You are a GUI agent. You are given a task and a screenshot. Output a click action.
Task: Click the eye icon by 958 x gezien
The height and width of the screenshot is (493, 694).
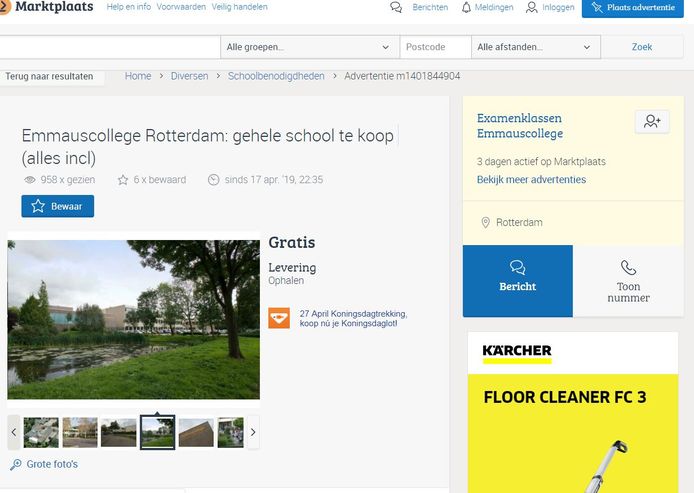click(x=30, y=180)
